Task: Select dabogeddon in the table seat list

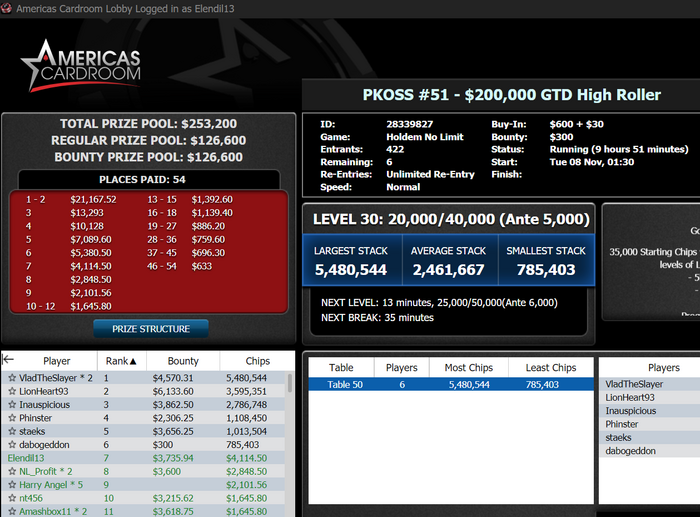Action: [x=630, y=451]
